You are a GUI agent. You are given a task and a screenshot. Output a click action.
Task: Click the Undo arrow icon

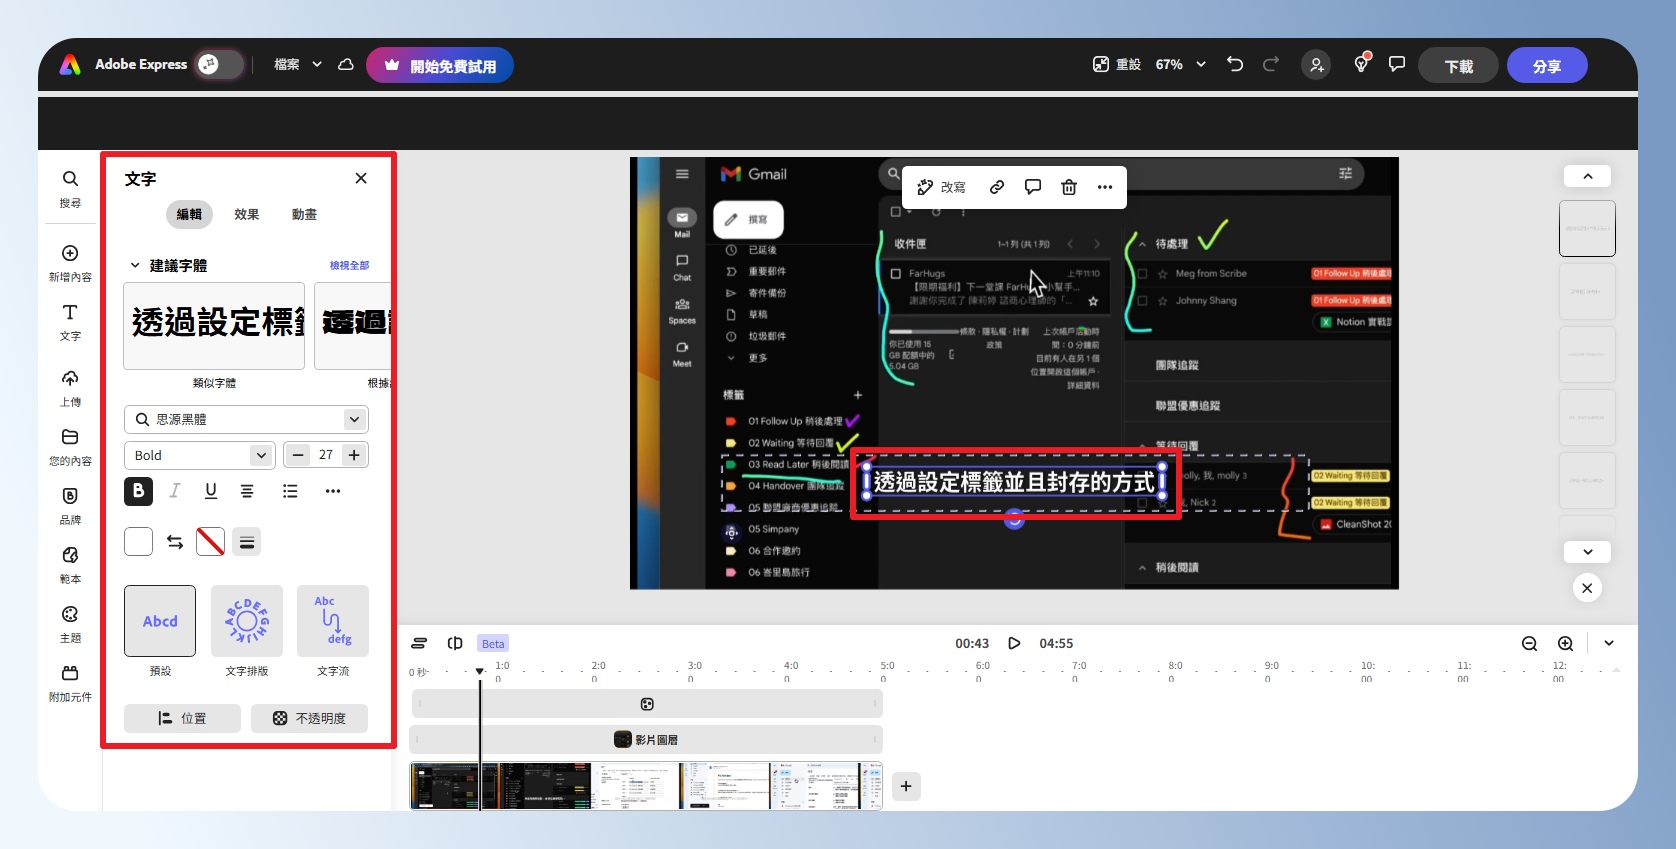(1235, 64)
